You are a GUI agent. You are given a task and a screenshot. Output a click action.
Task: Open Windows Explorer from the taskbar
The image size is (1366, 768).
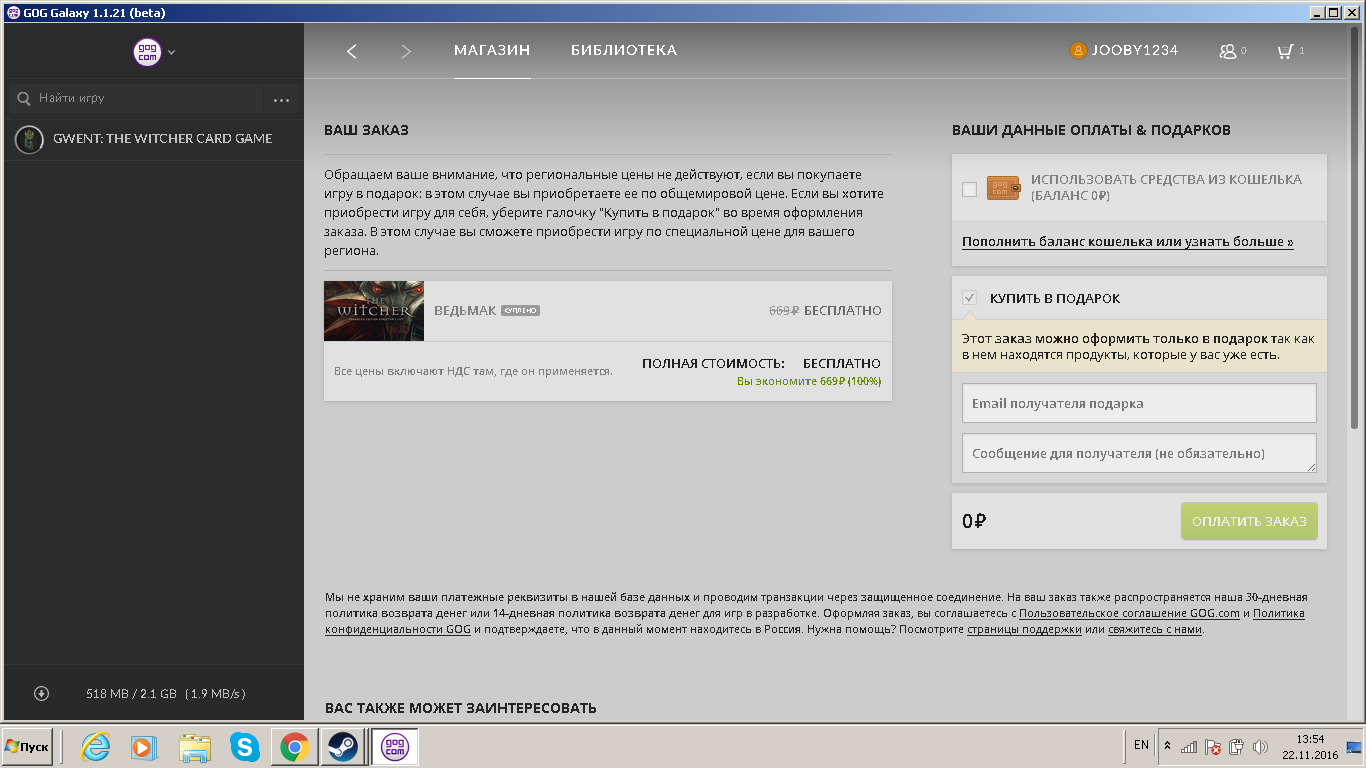tap(195, 747)
